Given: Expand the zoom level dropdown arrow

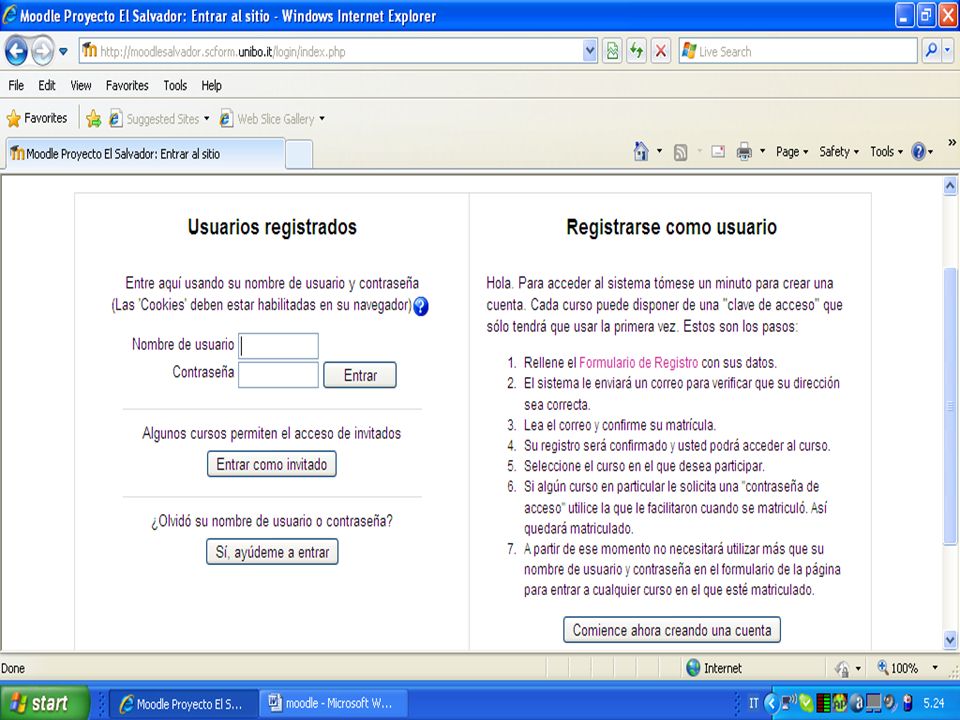Looking at the screenshot, I should (935, 668).
